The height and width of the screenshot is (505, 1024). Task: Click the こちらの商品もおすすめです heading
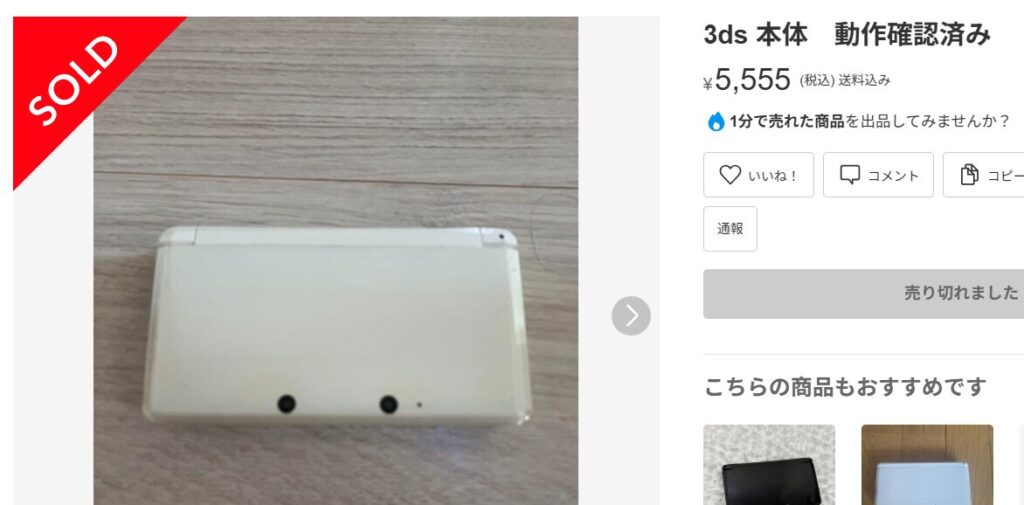844,387
